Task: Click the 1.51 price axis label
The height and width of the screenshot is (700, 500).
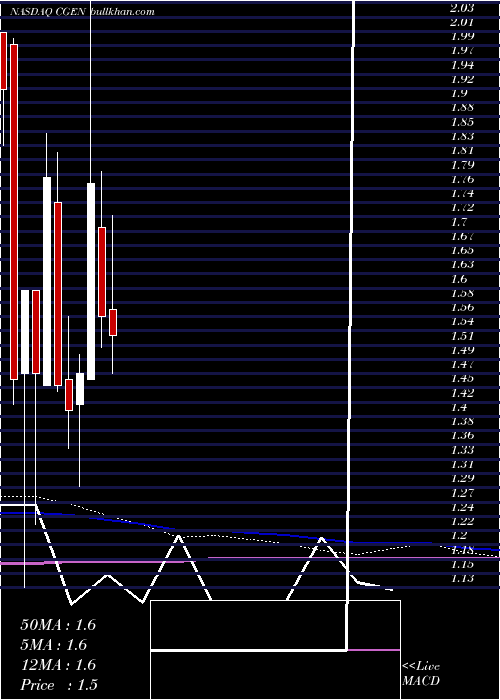Action: pyautogui.click(x=462, y=336)
